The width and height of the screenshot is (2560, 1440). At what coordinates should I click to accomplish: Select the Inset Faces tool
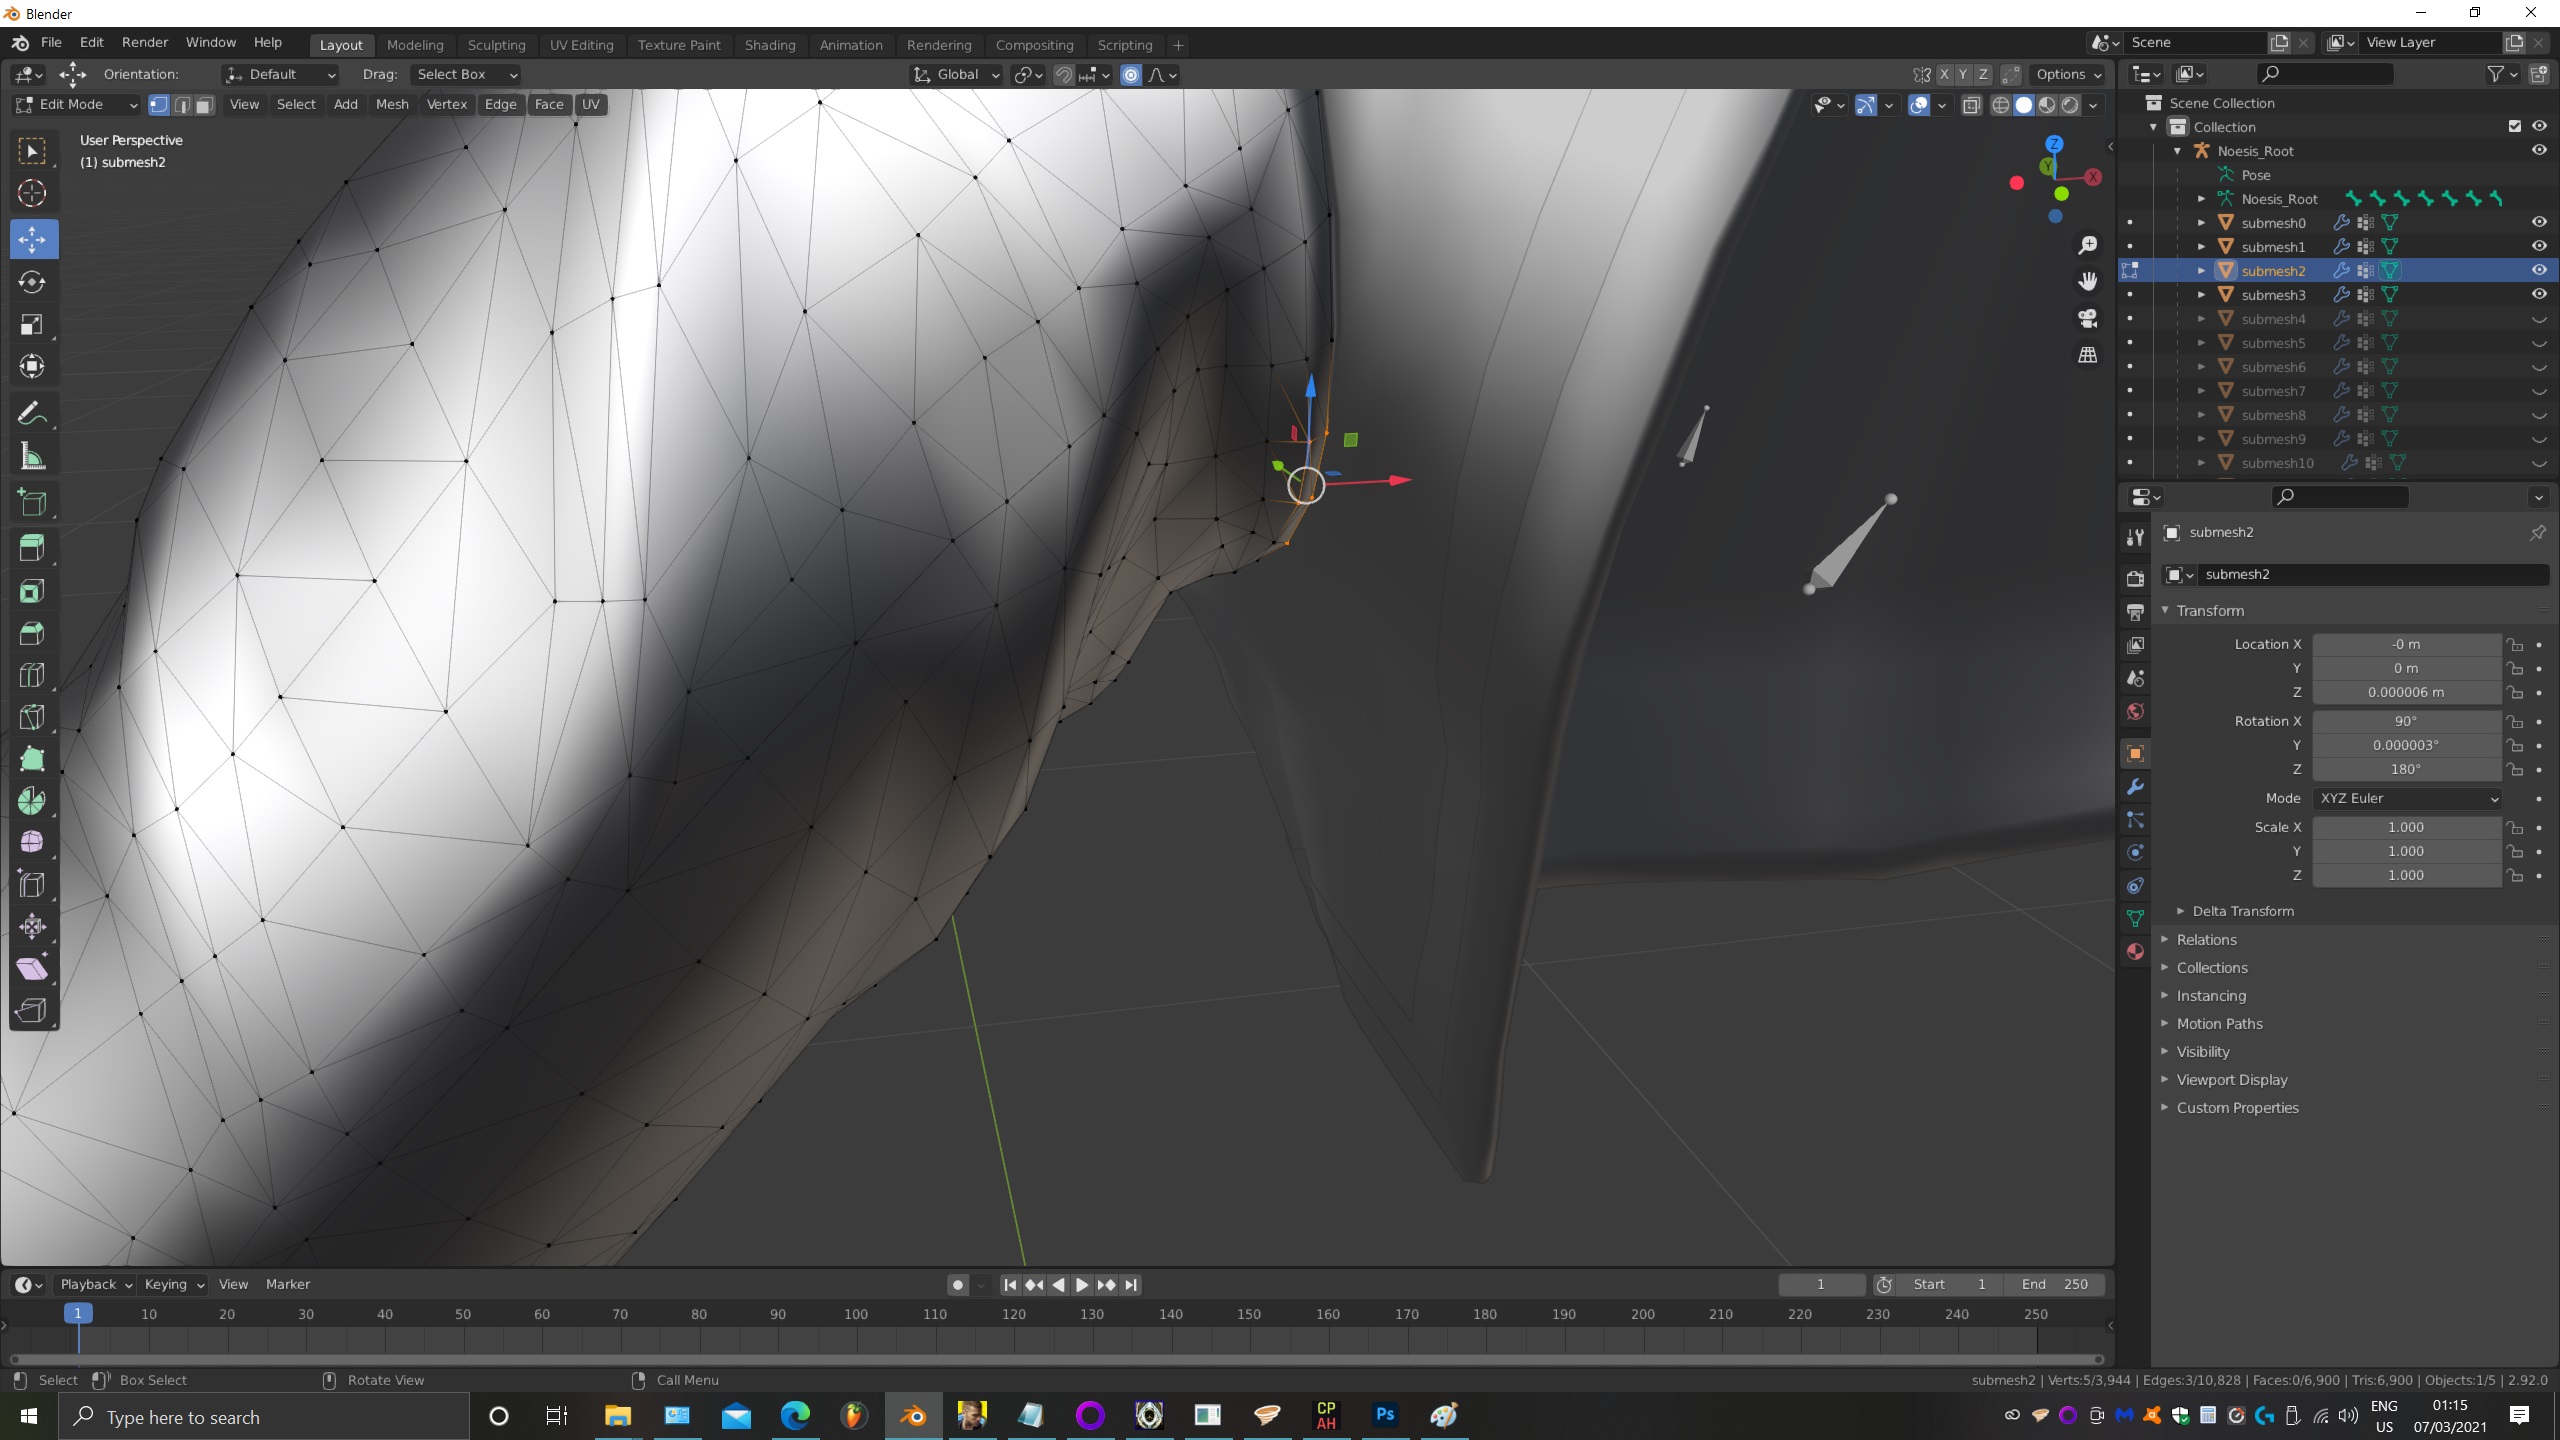[x=32, y=591]
